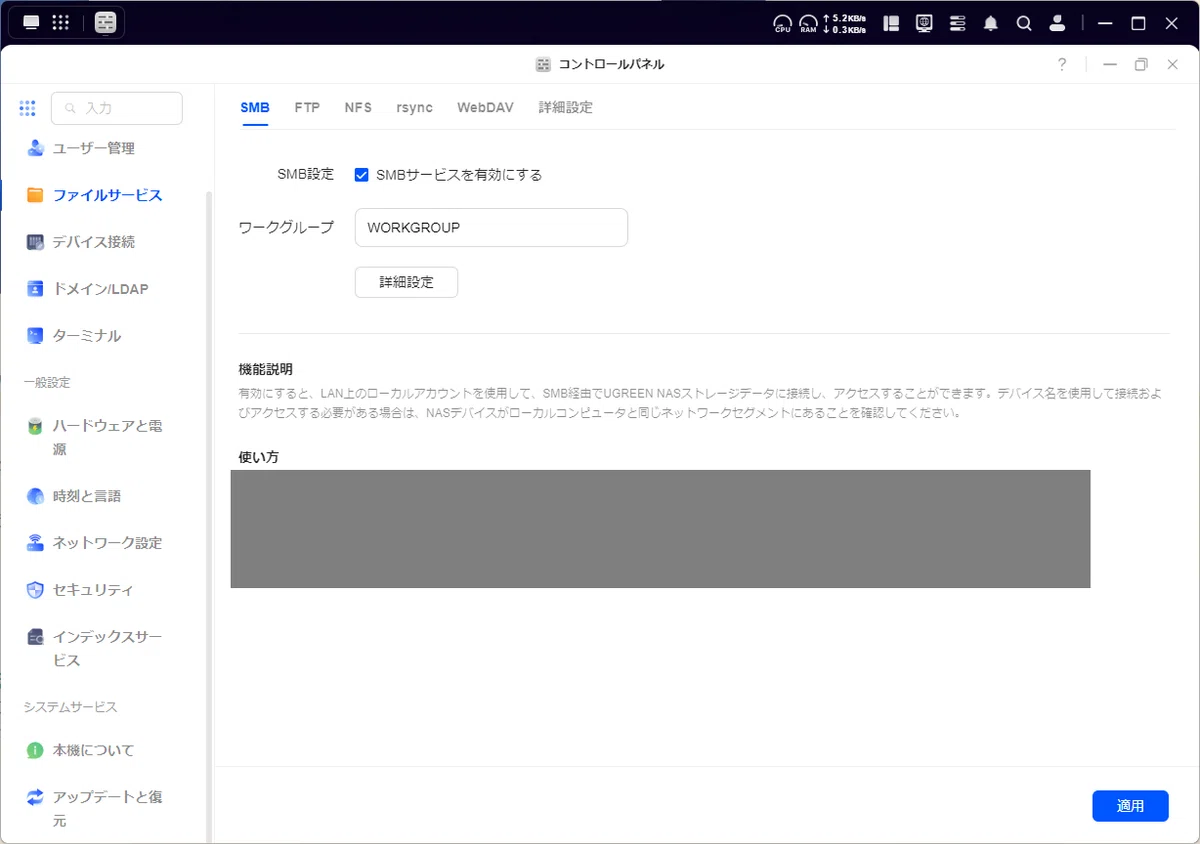
Task: Toggle SMBサービスを有効にする checkbox
Action: click(362, 175)
